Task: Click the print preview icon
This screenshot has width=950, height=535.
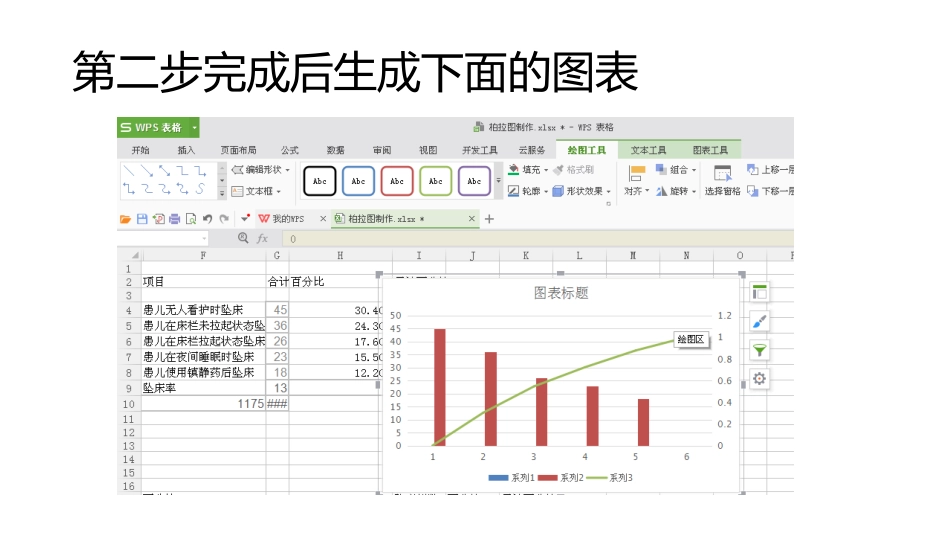Action: pyautogui.click(x=191, y=219)
